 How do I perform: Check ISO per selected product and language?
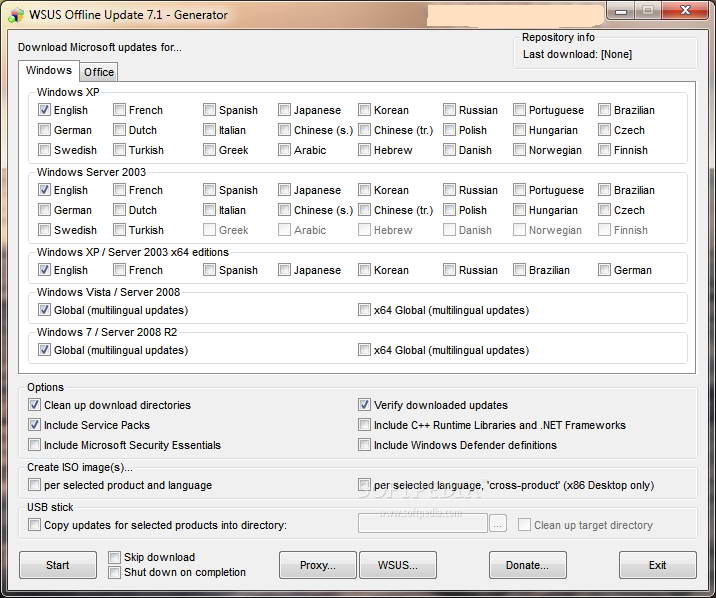pos(34,485)
